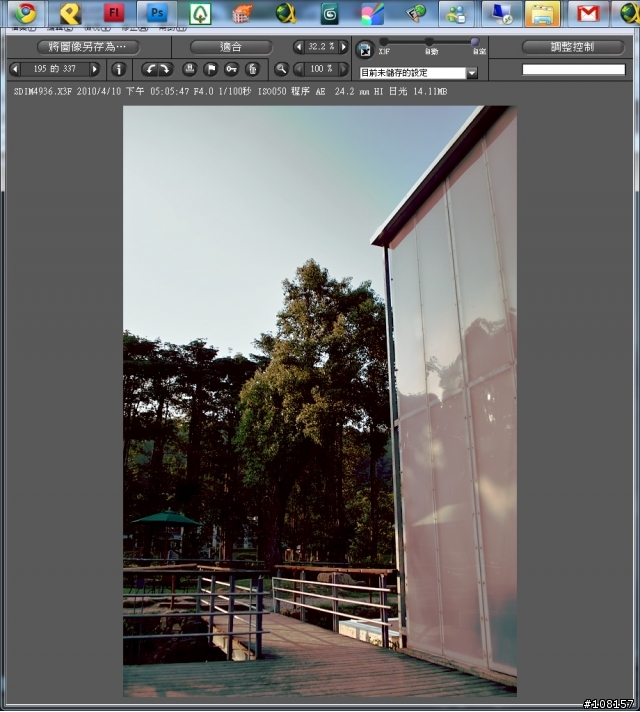Viewport: 640px width, 712px height.
Task: Increase the 32.2% zoom level
Action: tap(344, 47)
